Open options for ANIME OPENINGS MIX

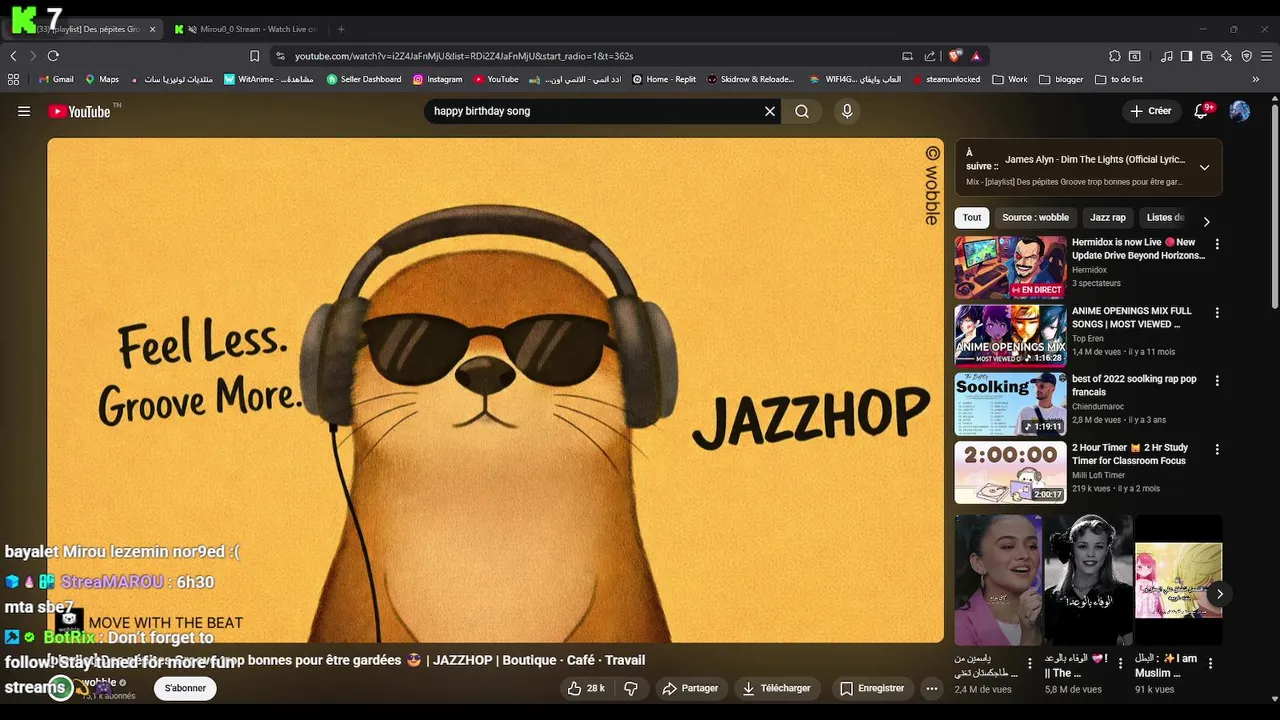[x=1217, y=312]
